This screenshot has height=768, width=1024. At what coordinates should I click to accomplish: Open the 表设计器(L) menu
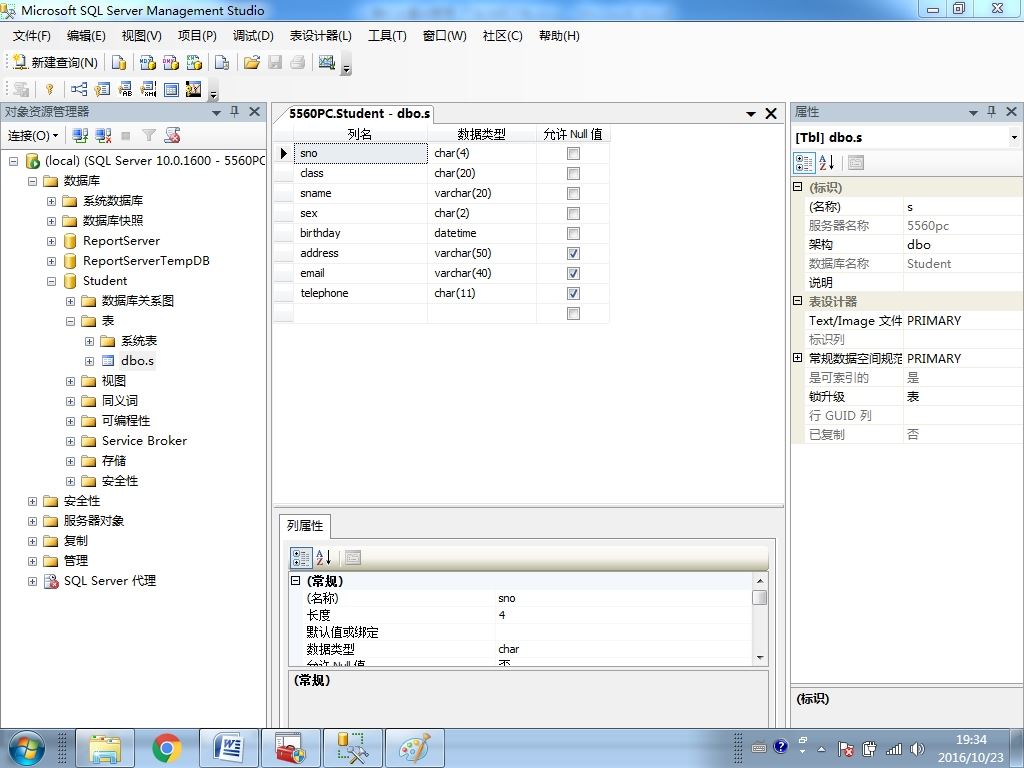point(321,36)
